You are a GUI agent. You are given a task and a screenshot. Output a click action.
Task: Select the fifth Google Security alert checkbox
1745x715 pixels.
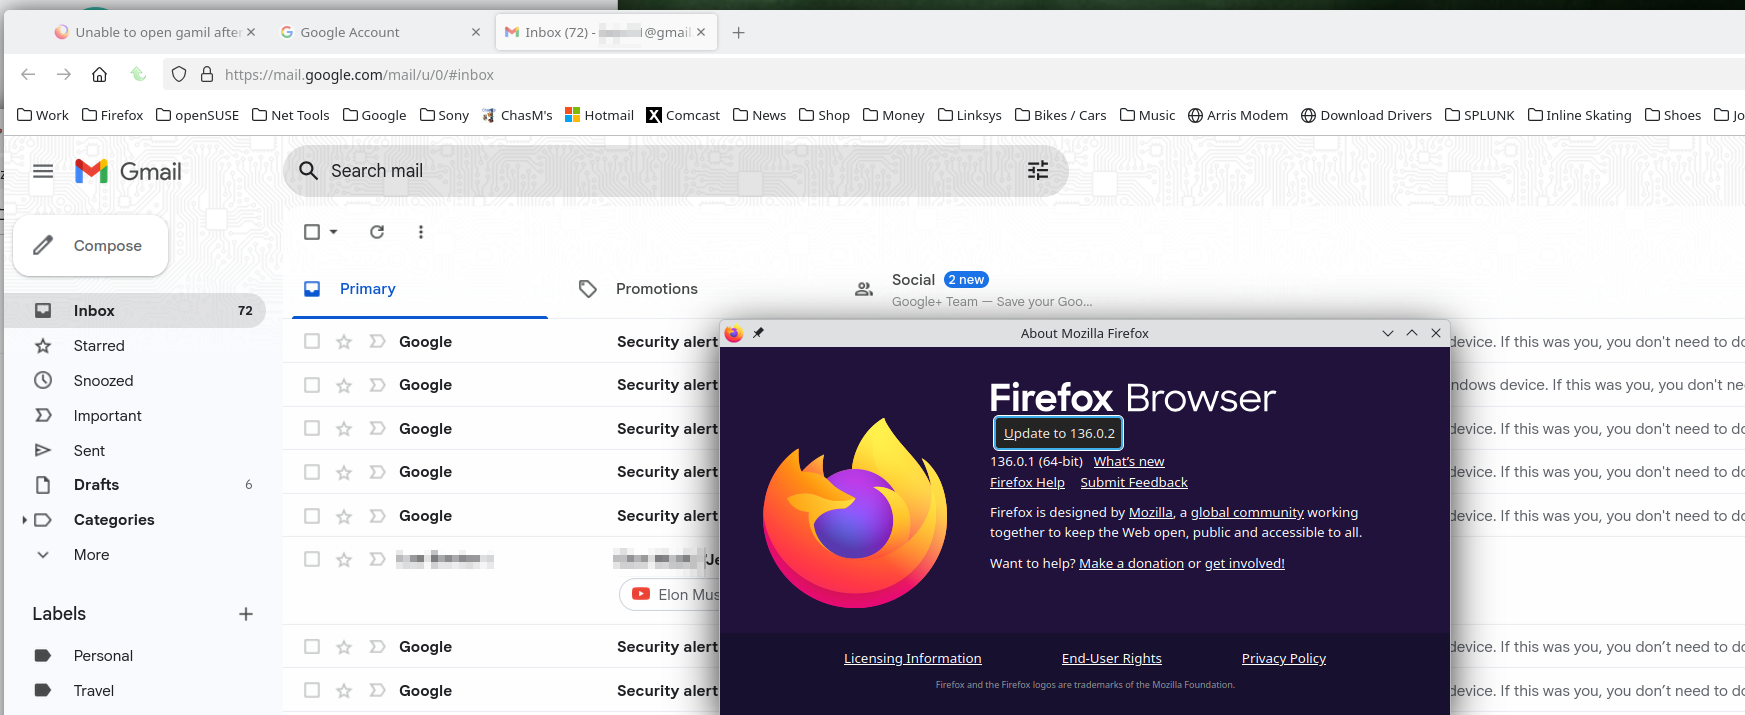(312, 516)
